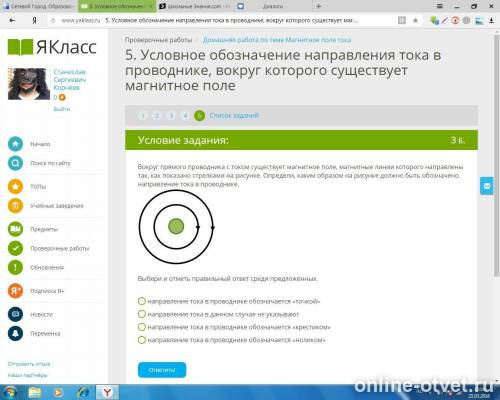Open the Наши партнёры link
The height and width of the screenshot is (400, 500).
(x=27, y=375)
